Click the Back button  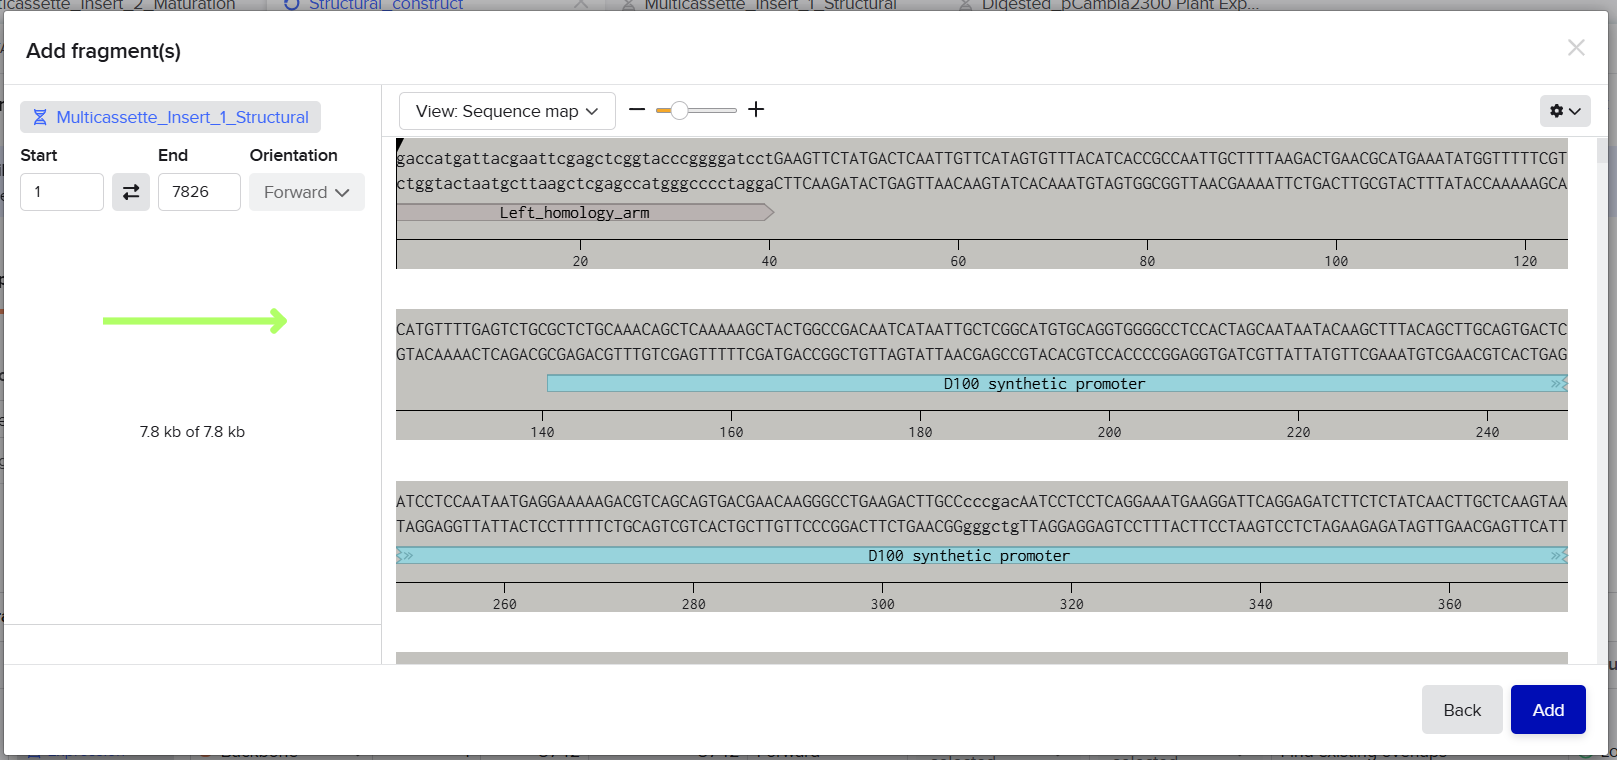coord(1462,710)
